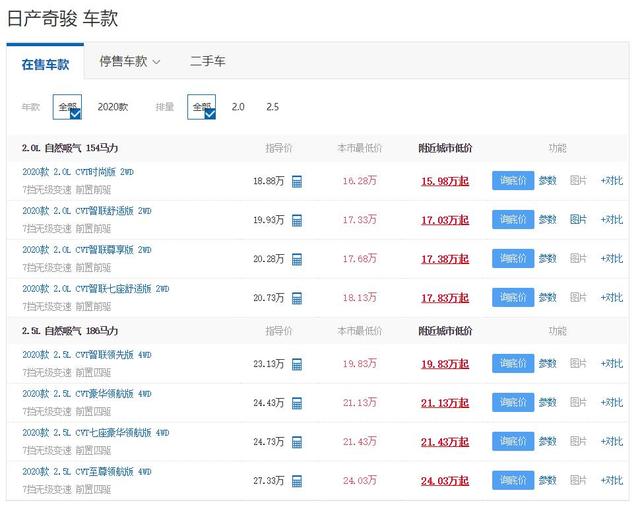
Task: Click 询底价 for the 27.33万 model
Action: coord(513,480)
